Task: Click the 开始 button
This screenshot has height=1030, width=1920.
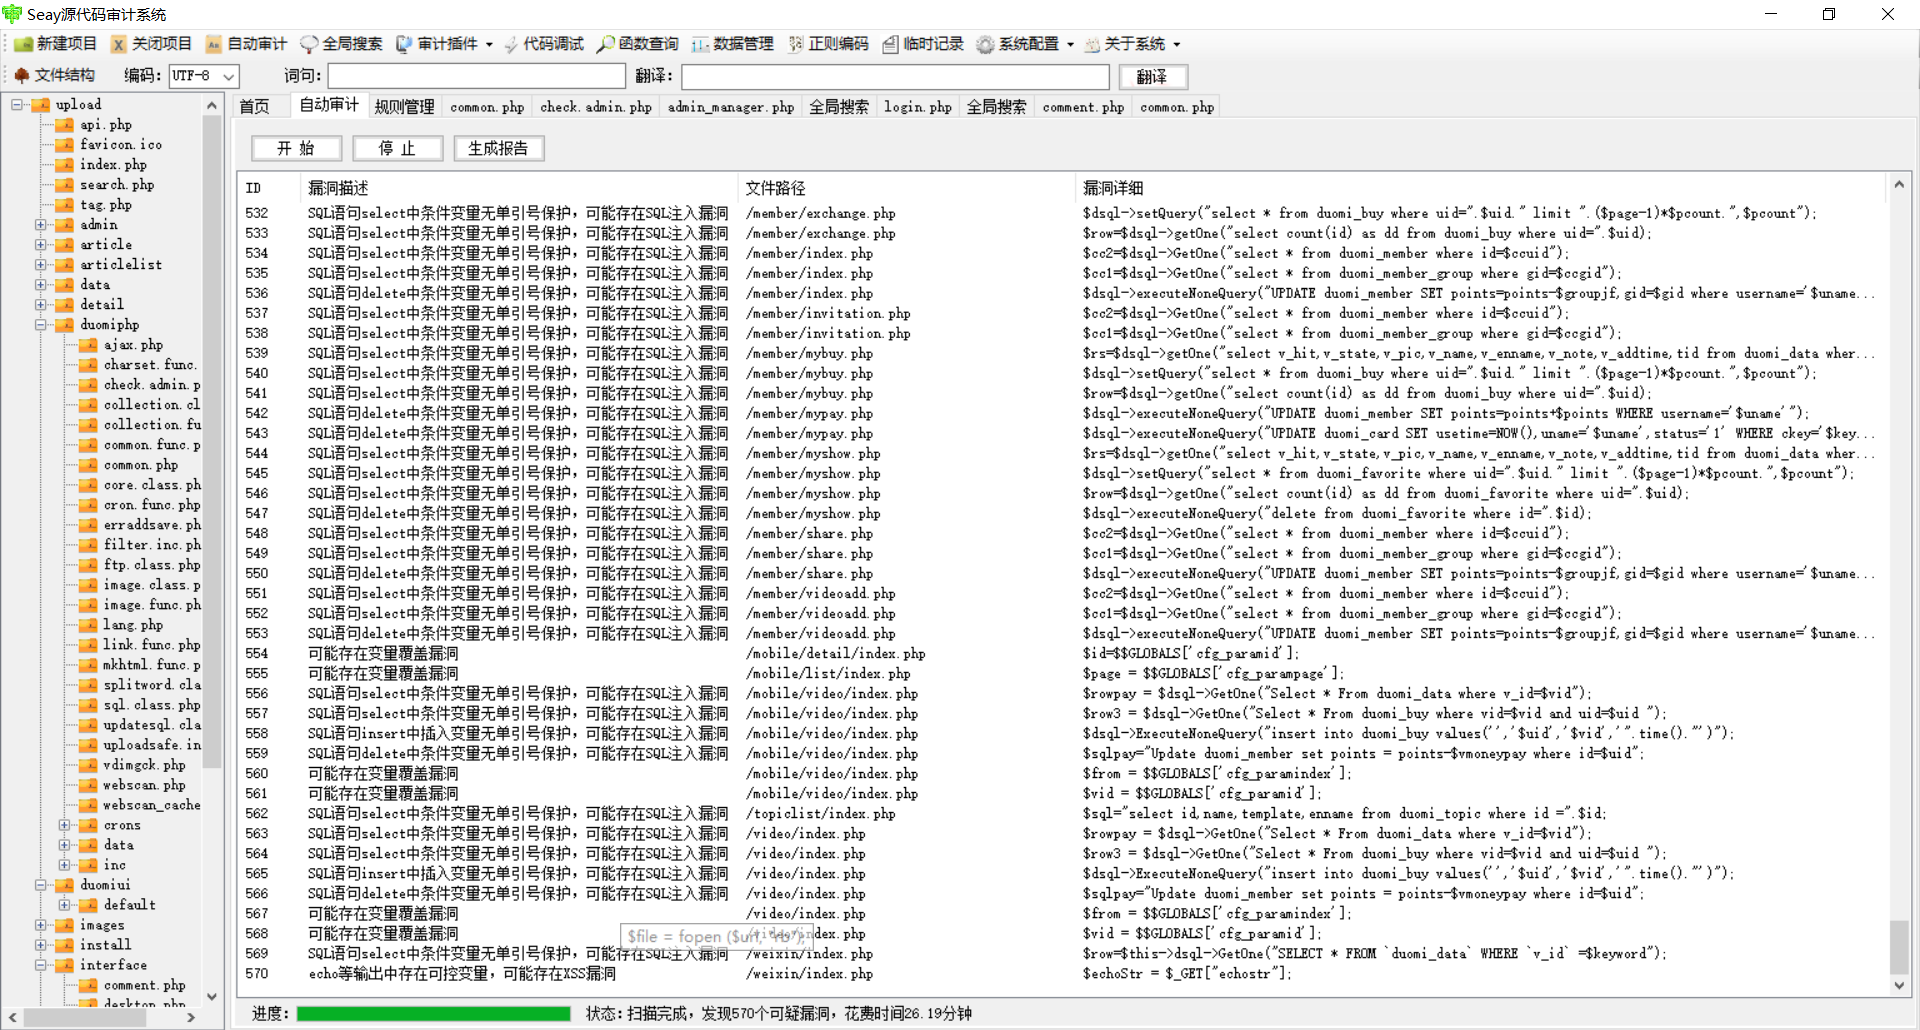Action: (296, 148)
